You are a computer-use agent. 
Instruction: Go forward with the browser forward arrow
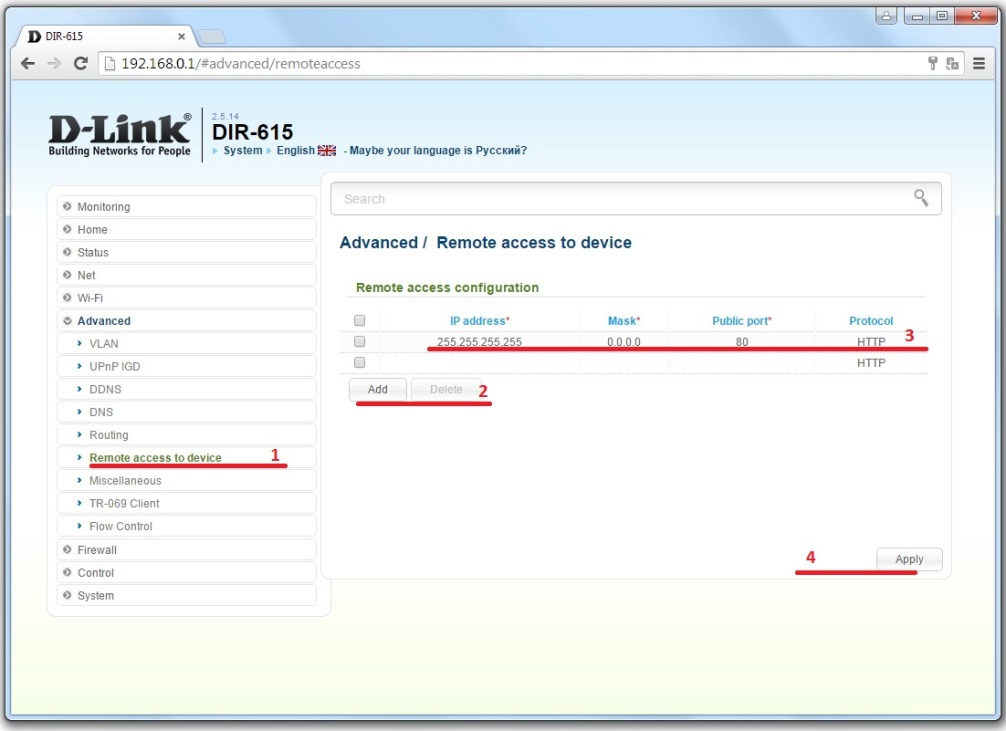click(55, 64)
